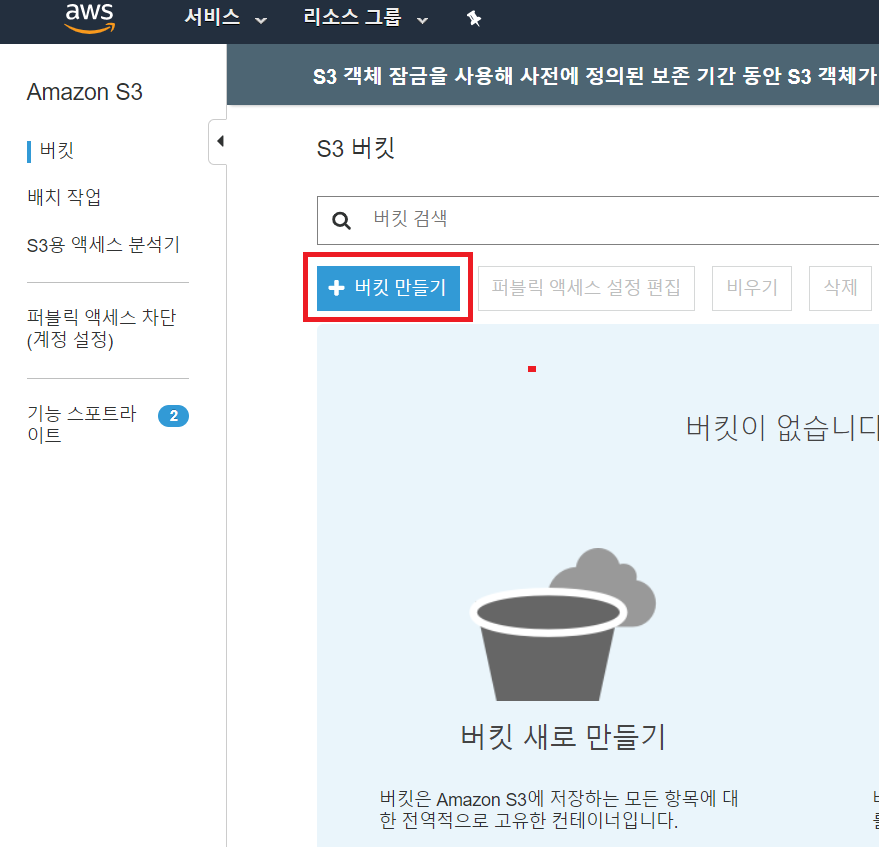Viewport: 879px width, 847px height.
Task: Click the AWS logo home icon
Action: [x=90, y=18]
